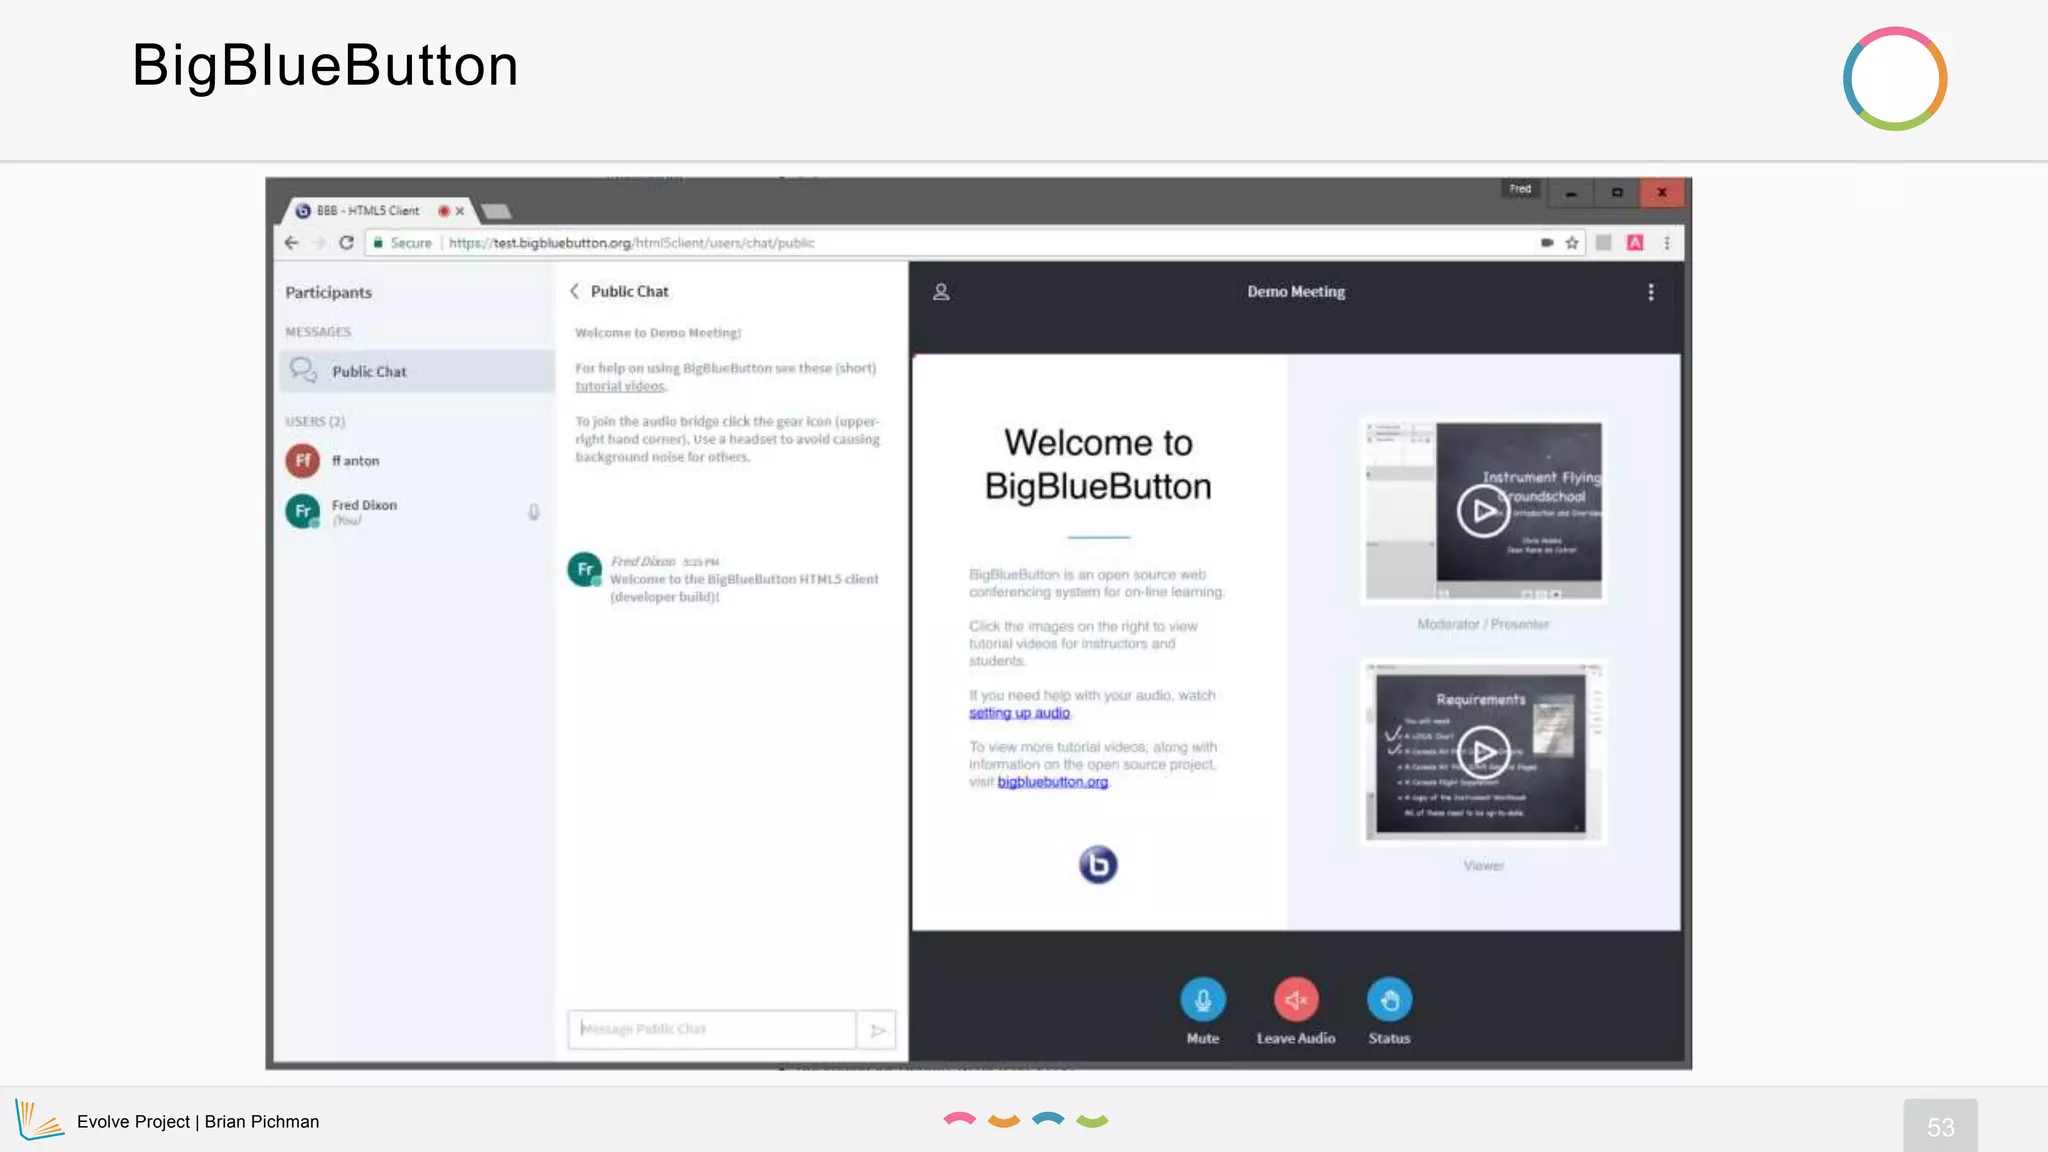Click the red A extension icon
Screen dimensions: 2048x1152
1635,243
